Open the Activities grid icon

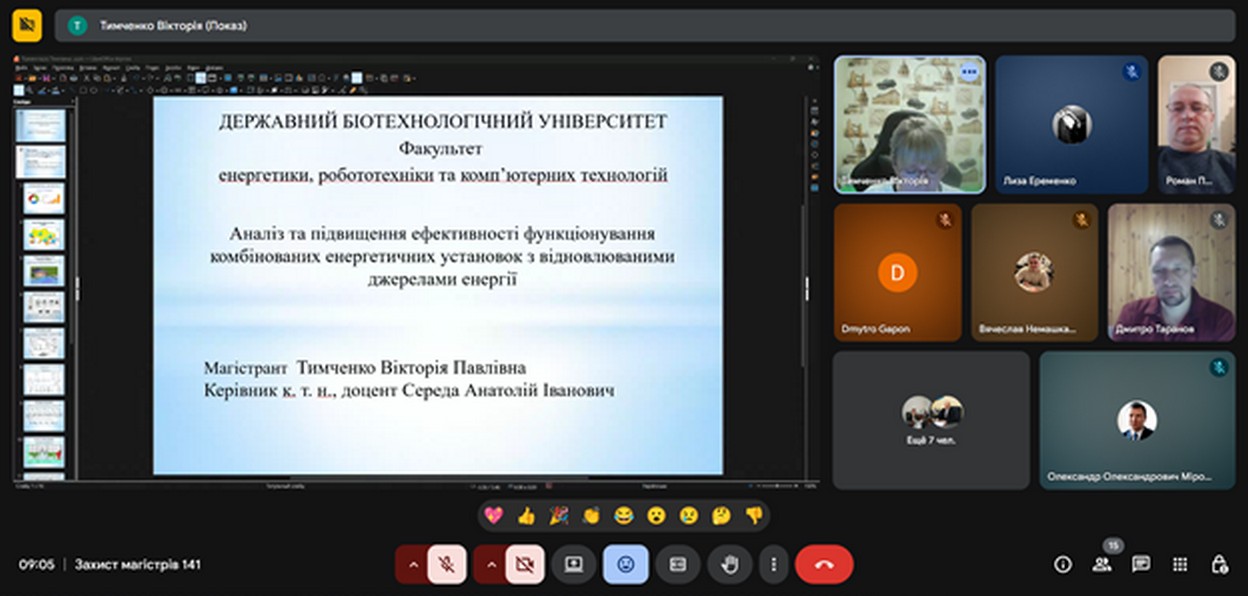click(x=1180, y=565)
